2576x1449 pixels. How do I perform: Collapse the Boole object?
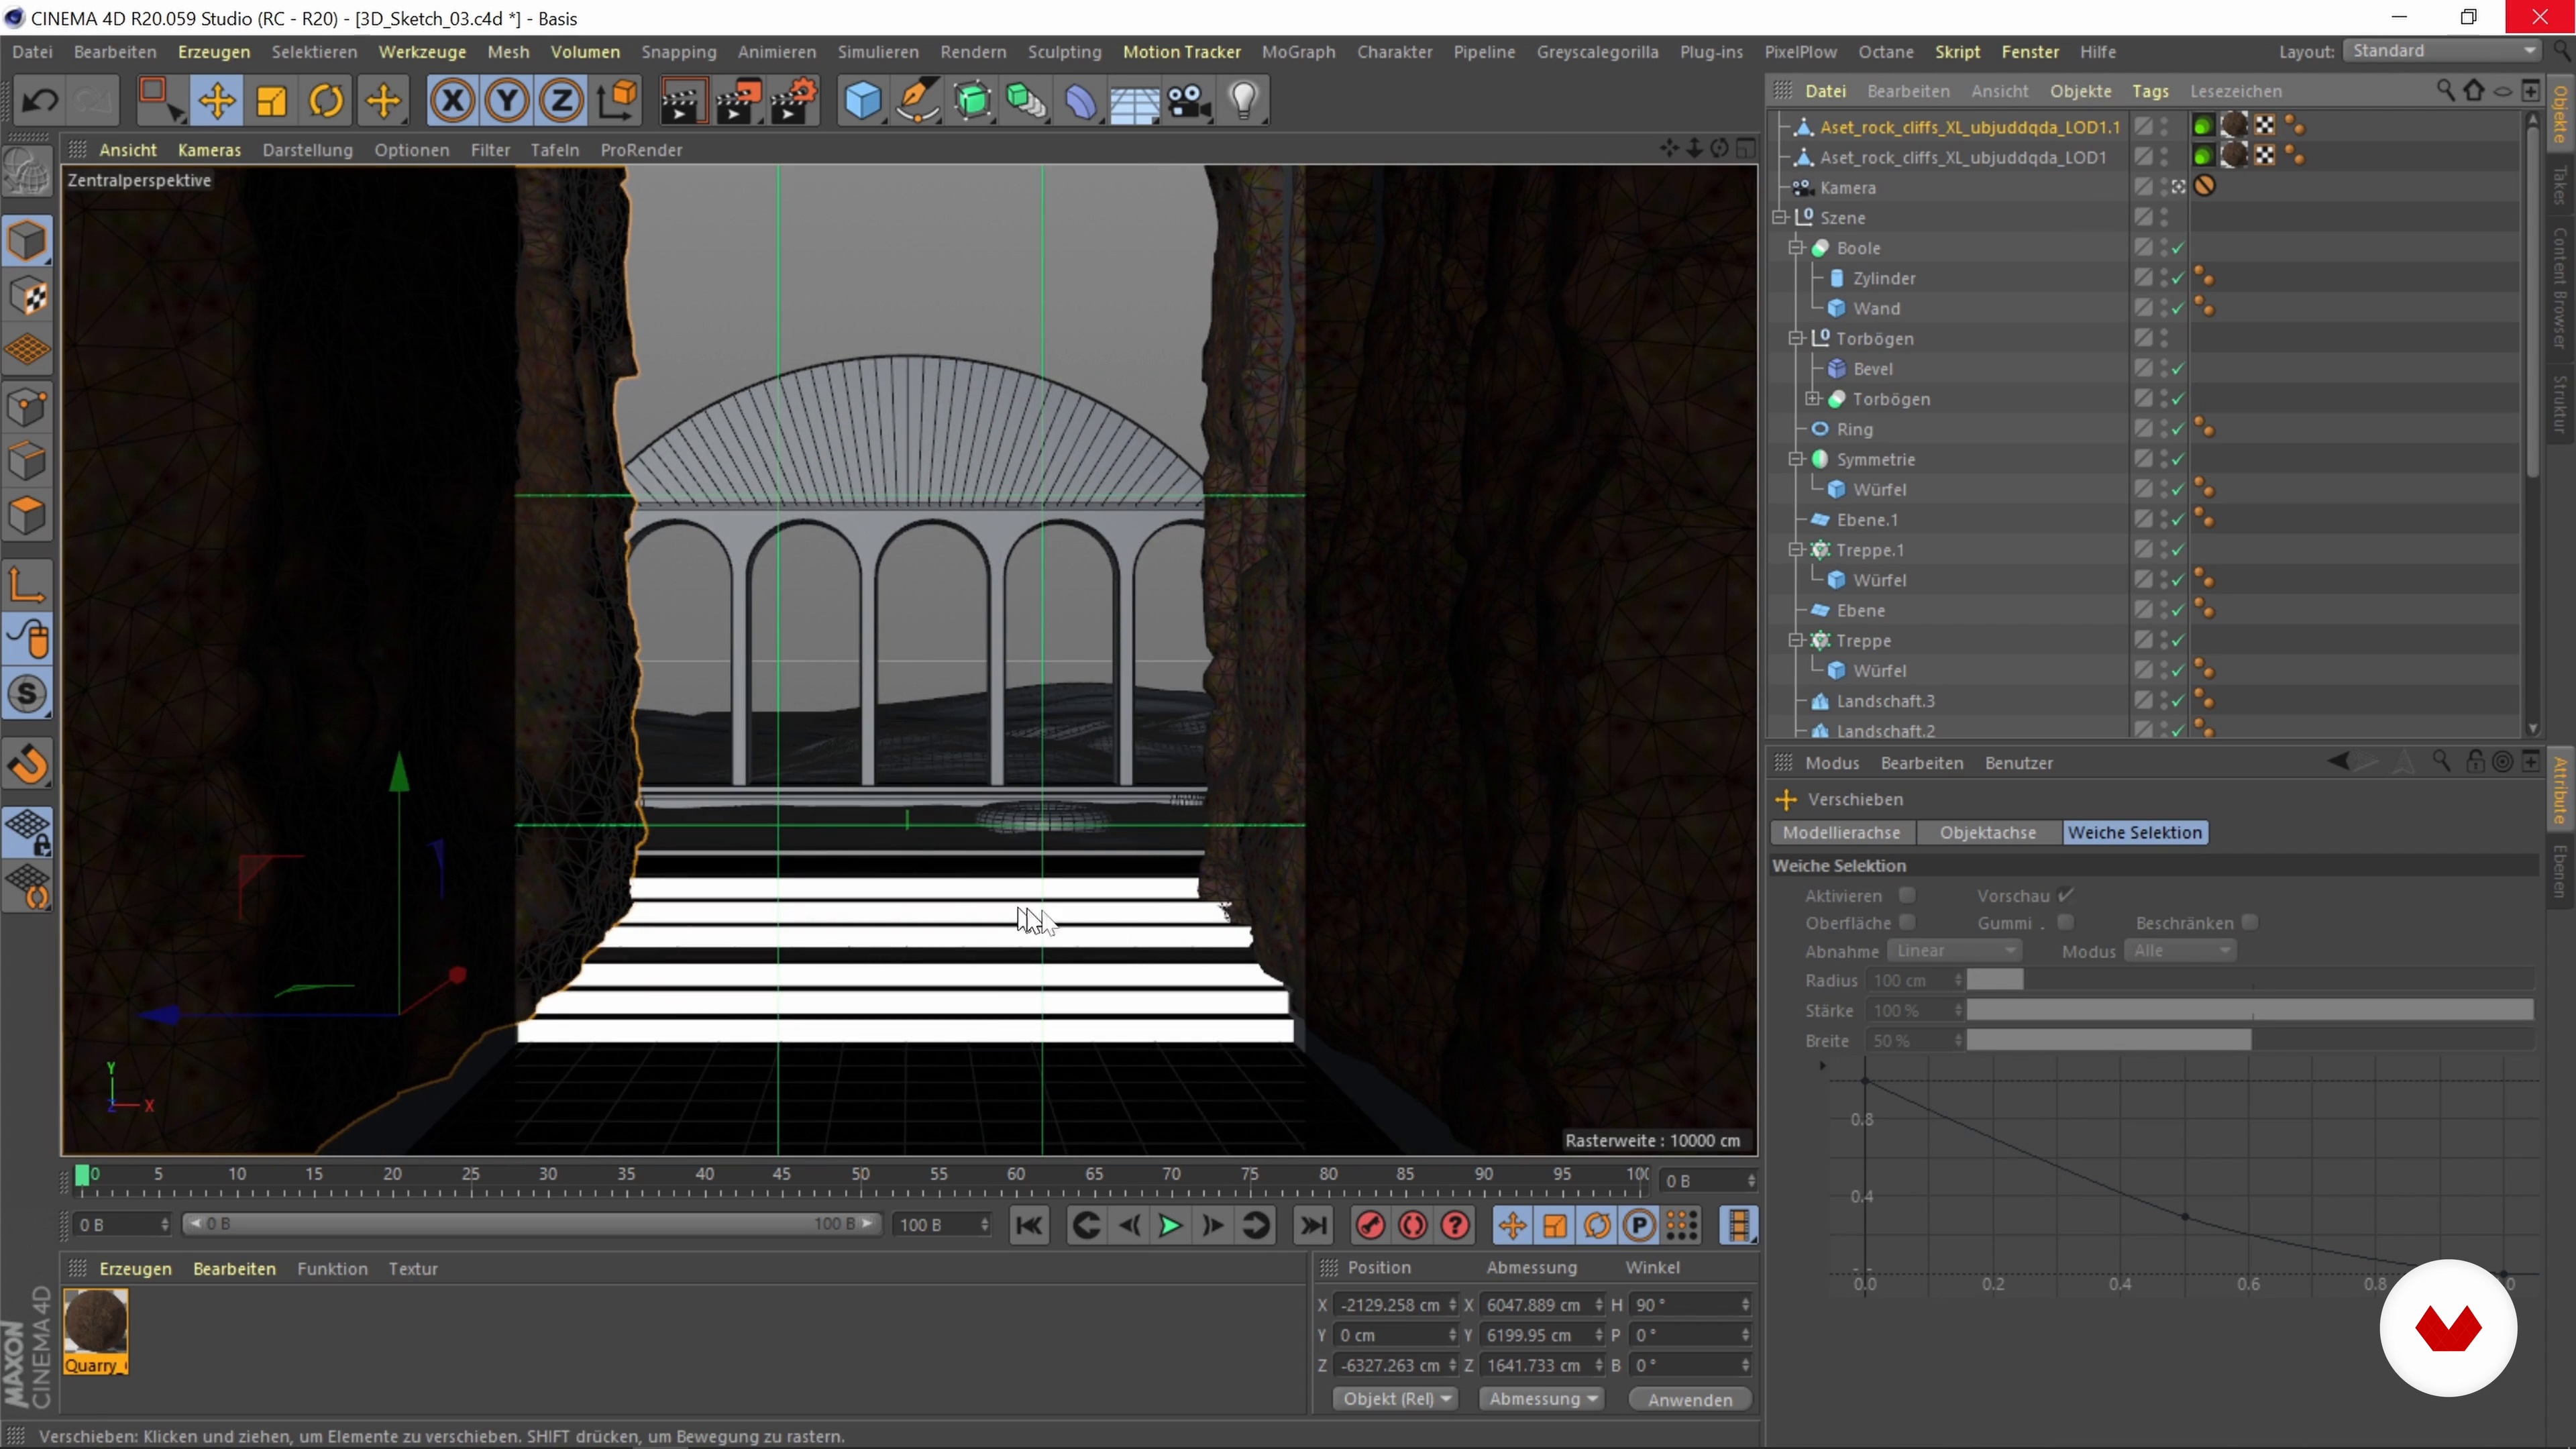click(1796, 247)
